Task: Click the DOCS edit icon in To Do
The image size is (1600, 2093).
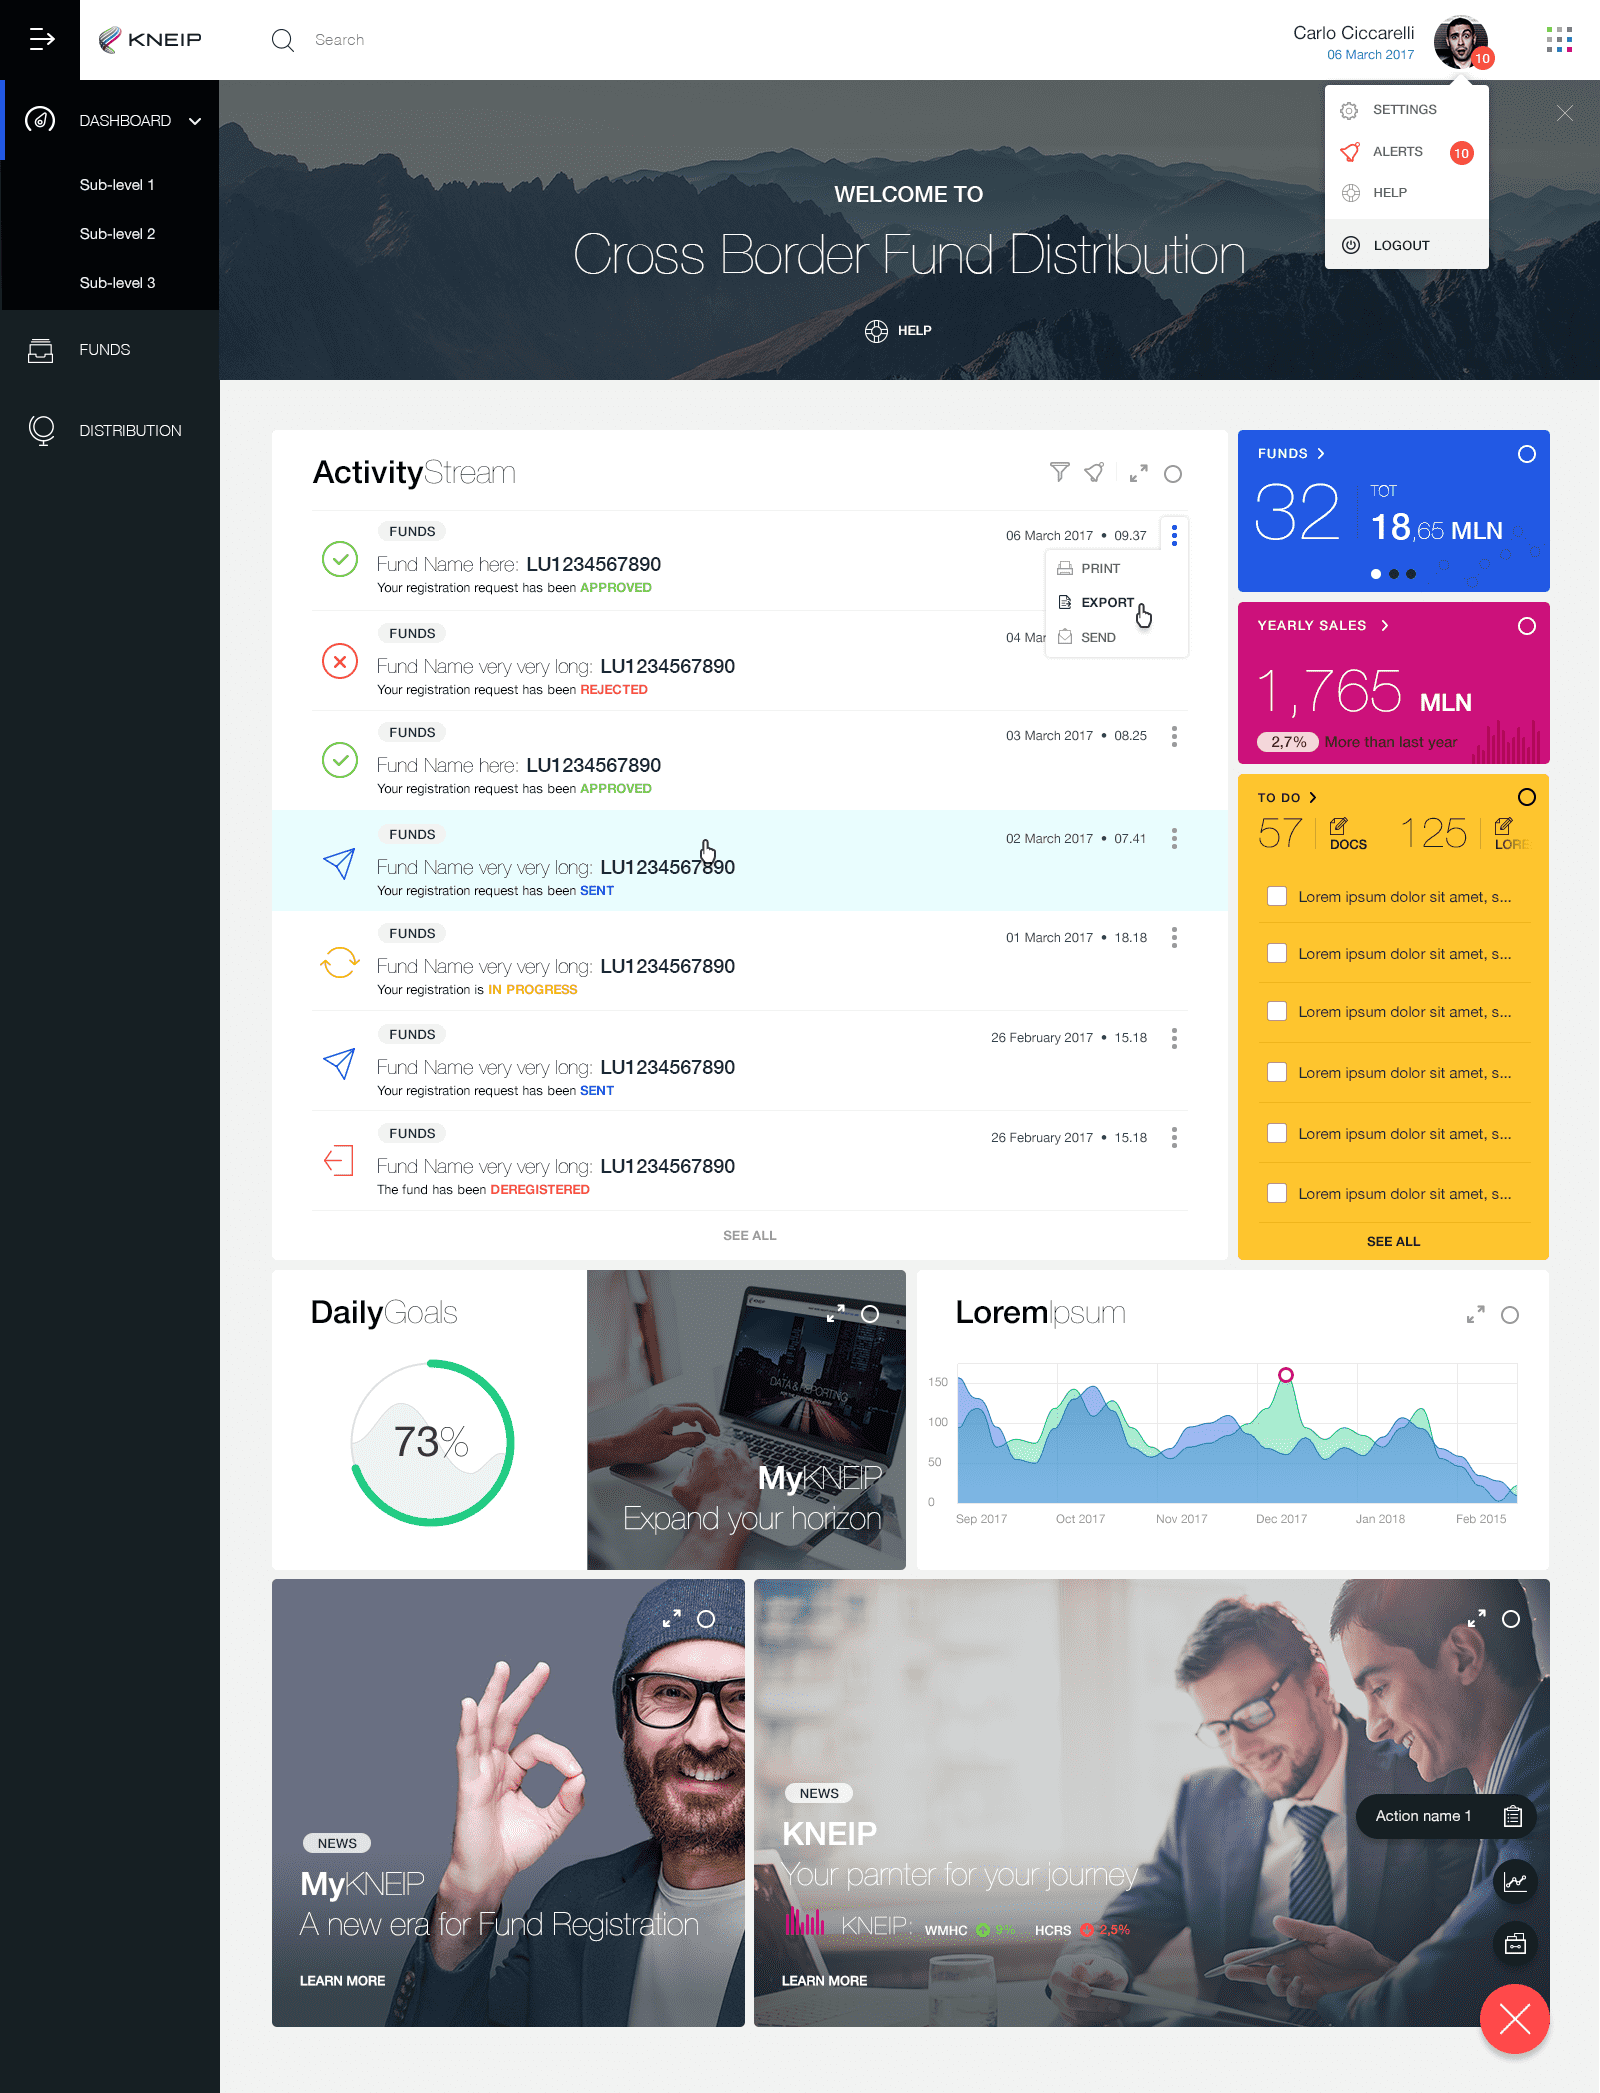Action: click(1338, 826)
